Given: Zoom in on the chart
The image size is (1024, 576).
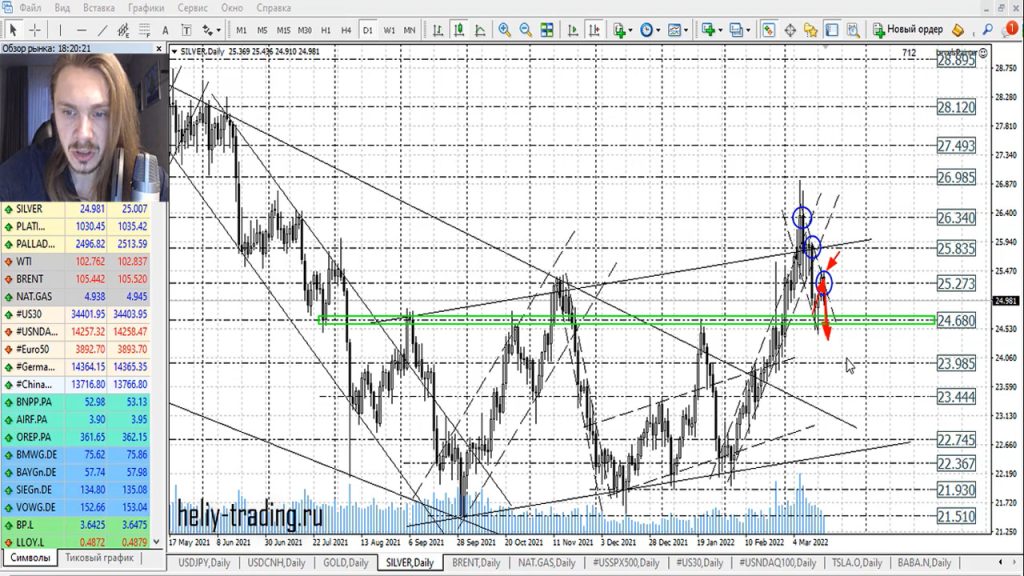Looking at the screenshot, I should pos(504,30).
